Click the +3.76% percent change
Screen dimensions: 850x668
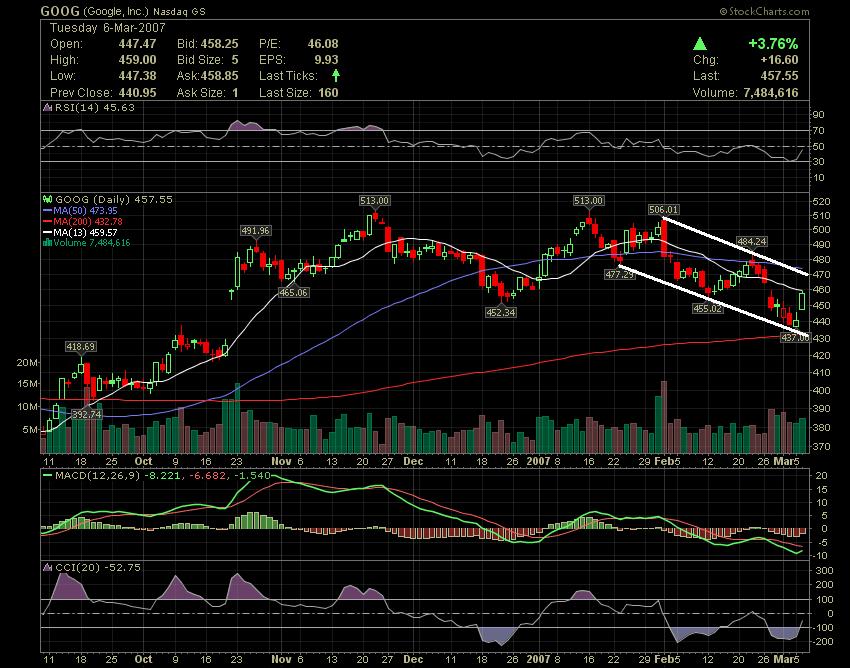click(x=773, y=44)
